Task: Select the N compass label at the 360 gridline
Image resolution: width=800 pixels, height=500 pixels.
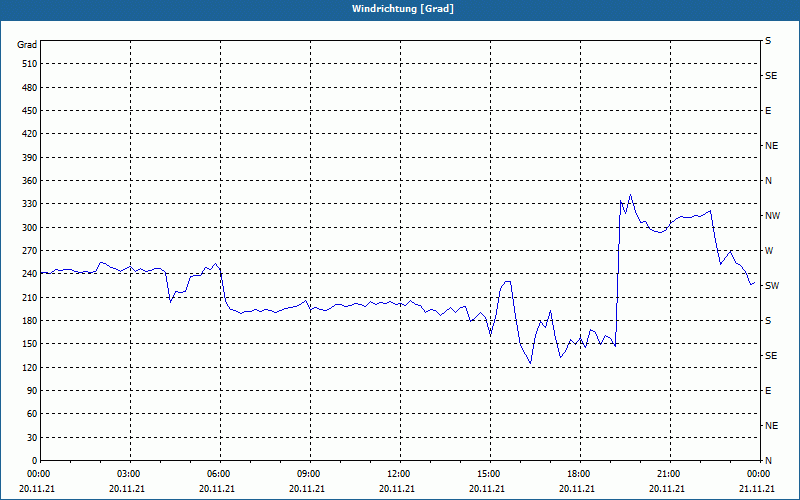Action: point(768,181)
